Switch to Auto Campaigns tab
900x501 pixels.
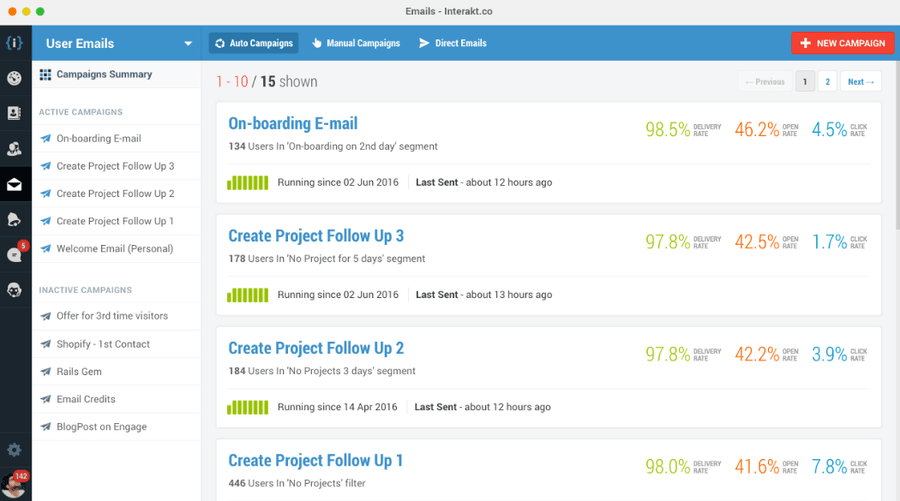tap(254, 43)
